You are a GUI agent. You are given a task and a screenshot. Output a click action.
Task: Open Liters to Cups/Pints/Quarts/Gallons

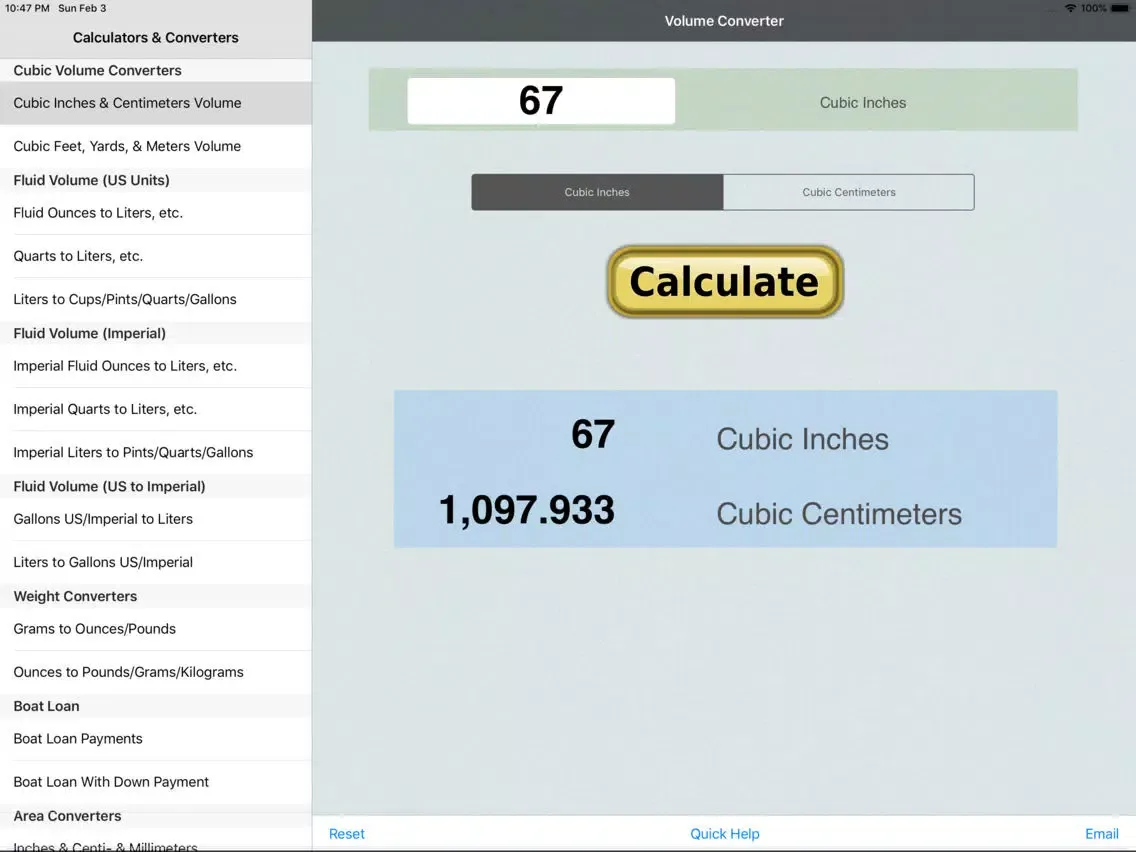click(x=156, y=299)
